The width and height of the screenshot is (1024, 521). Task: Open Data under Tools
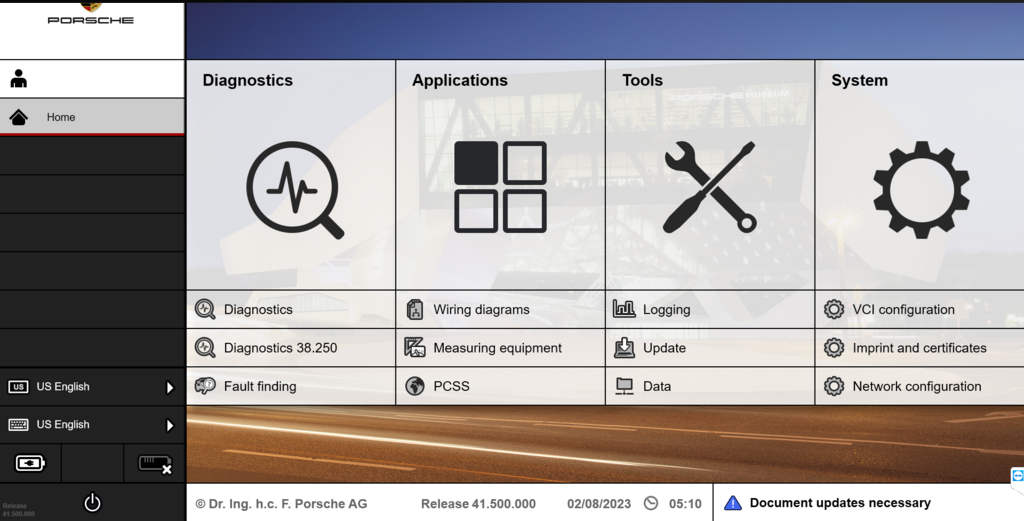[710, 386]
